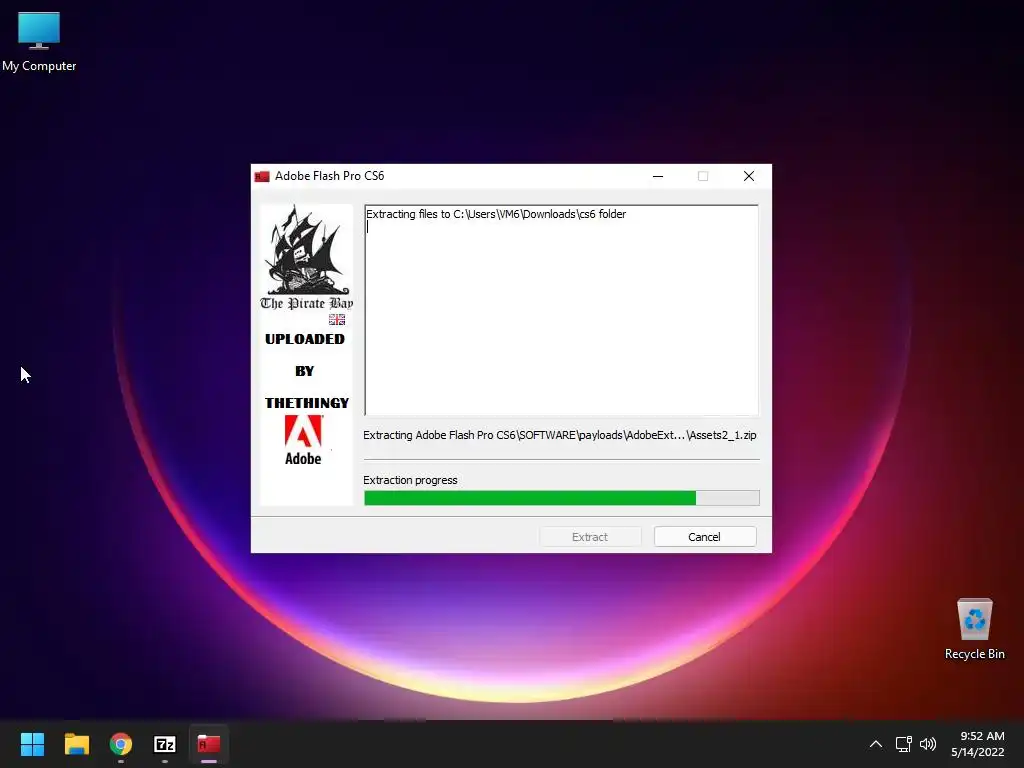Click the green extraction progress bar
The image size is (1024, 768).
click(x=562, y=498)
